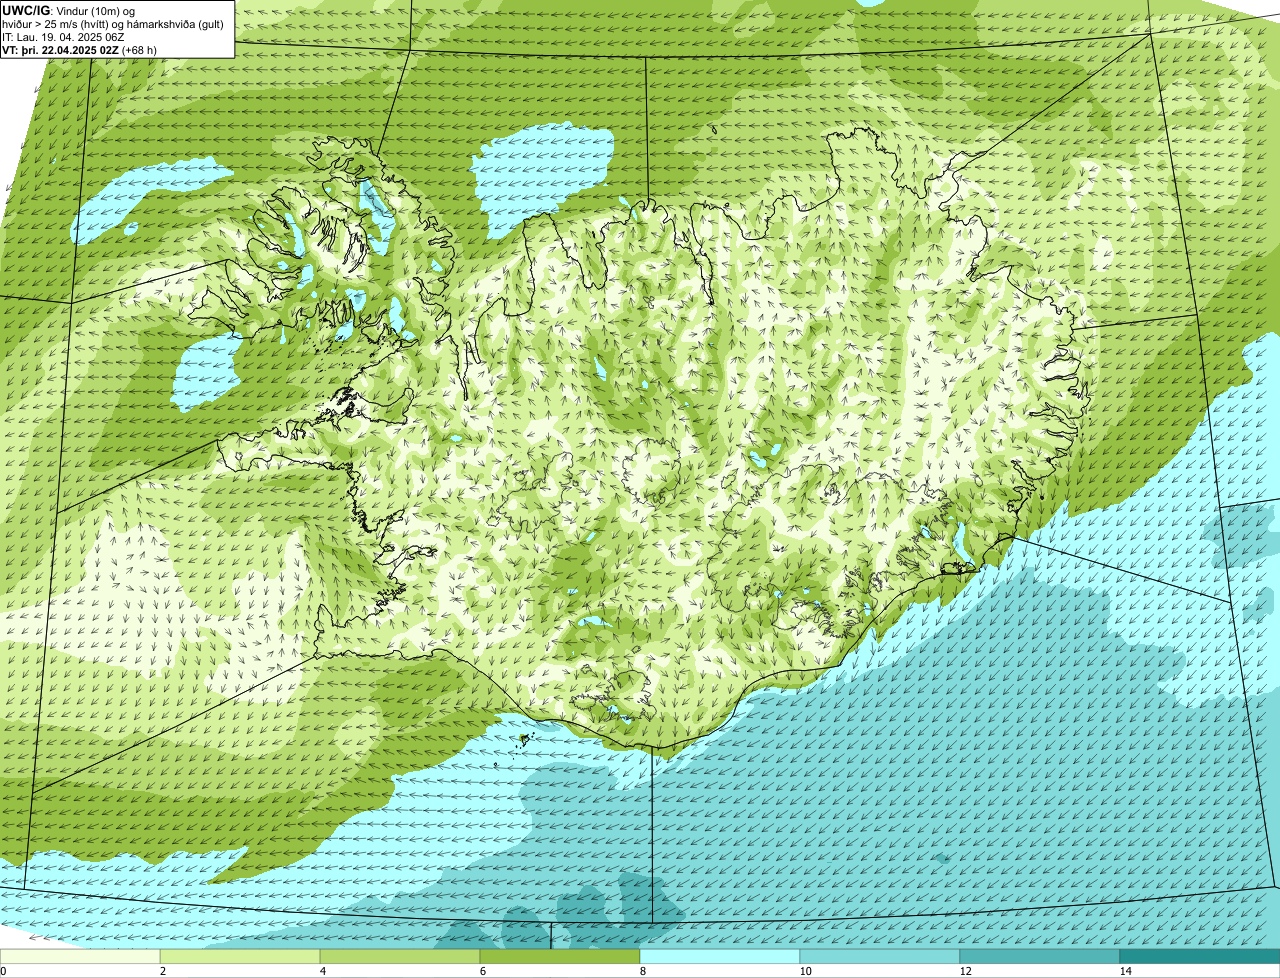
Task: Click the scale label "0"
Action: click(x=3, y=971)
